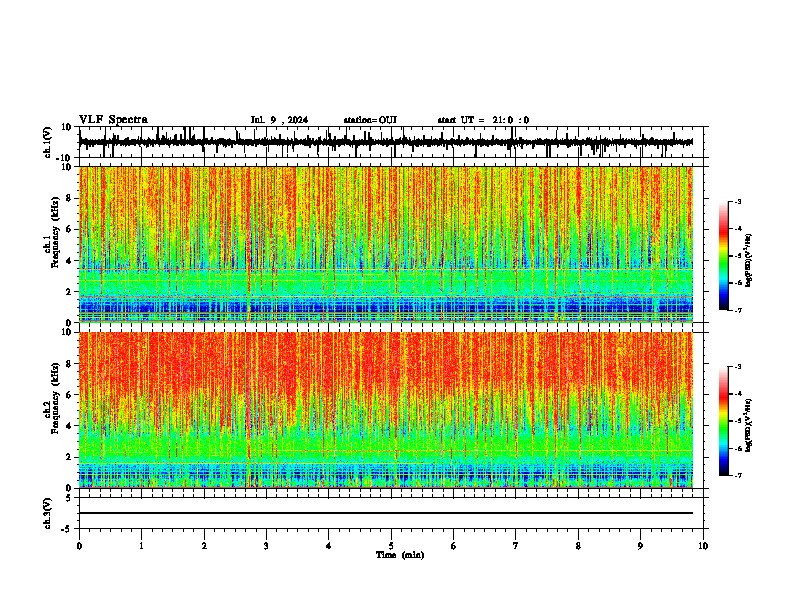Click tick label "0" on the Time axis
Viewport: 792px width, 612px height.
[79, 546]
